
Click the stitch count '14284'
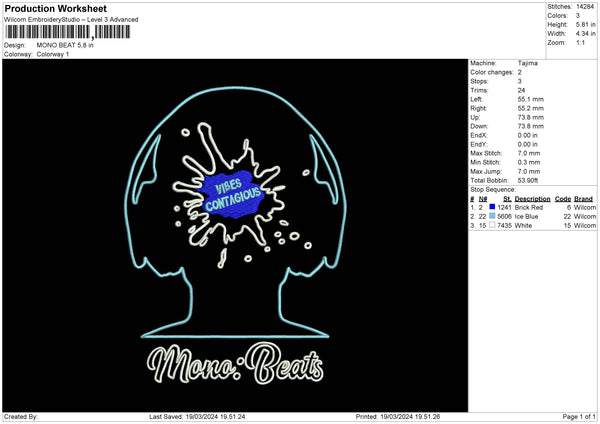coord(585,7)
